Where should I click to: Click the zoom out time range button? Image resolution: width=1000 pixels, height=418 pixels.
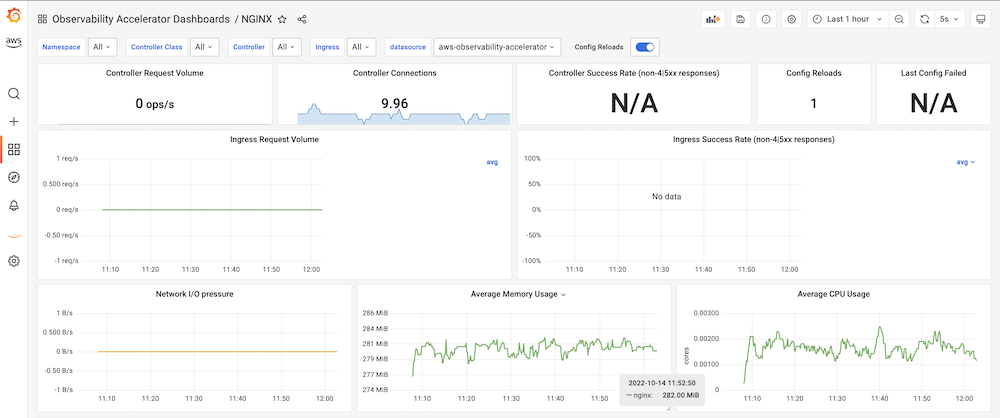[x=899, y=19]
